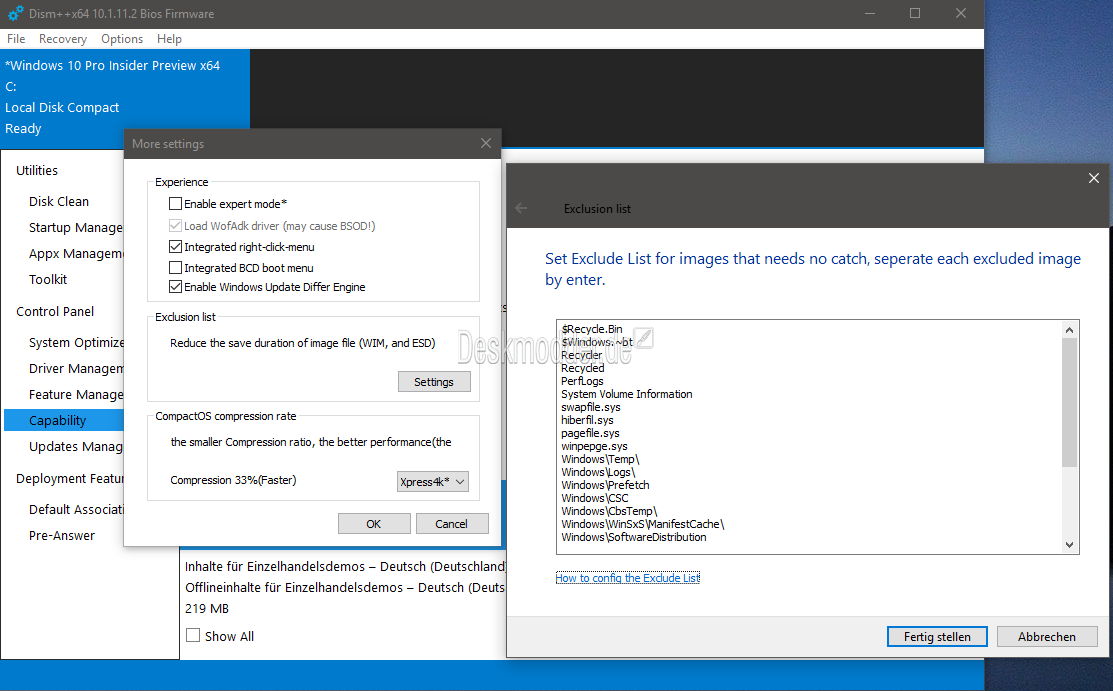Click the swapfile.sys entry
Viewport: 1113px width, 691px height.
pyautogui.click(x=591, y=407)
